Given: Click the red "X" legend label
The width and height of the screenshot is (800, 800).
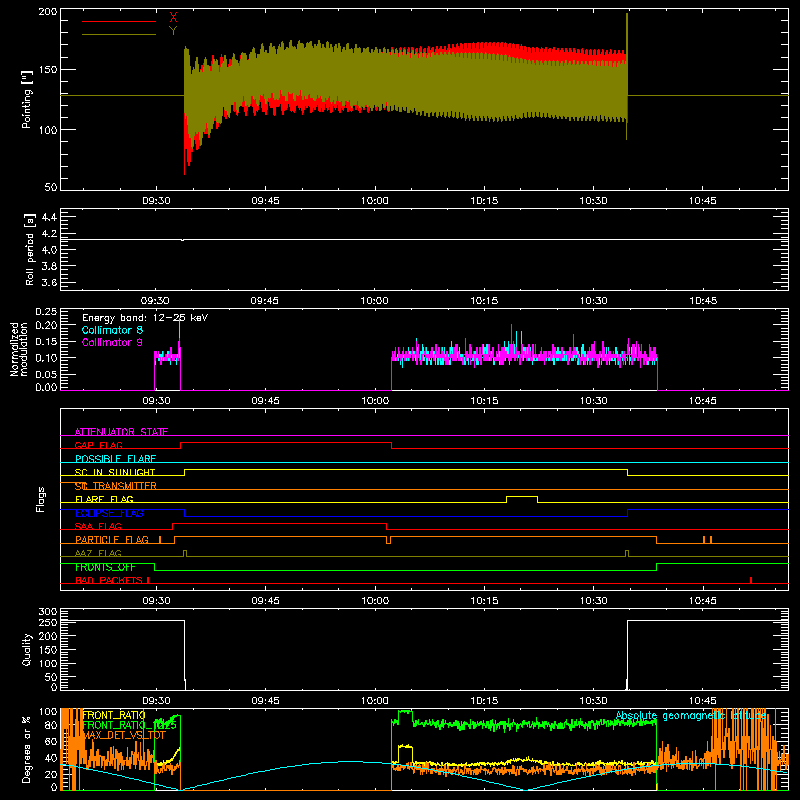Looking at the screenshot, I should click(x=173, y=18).
